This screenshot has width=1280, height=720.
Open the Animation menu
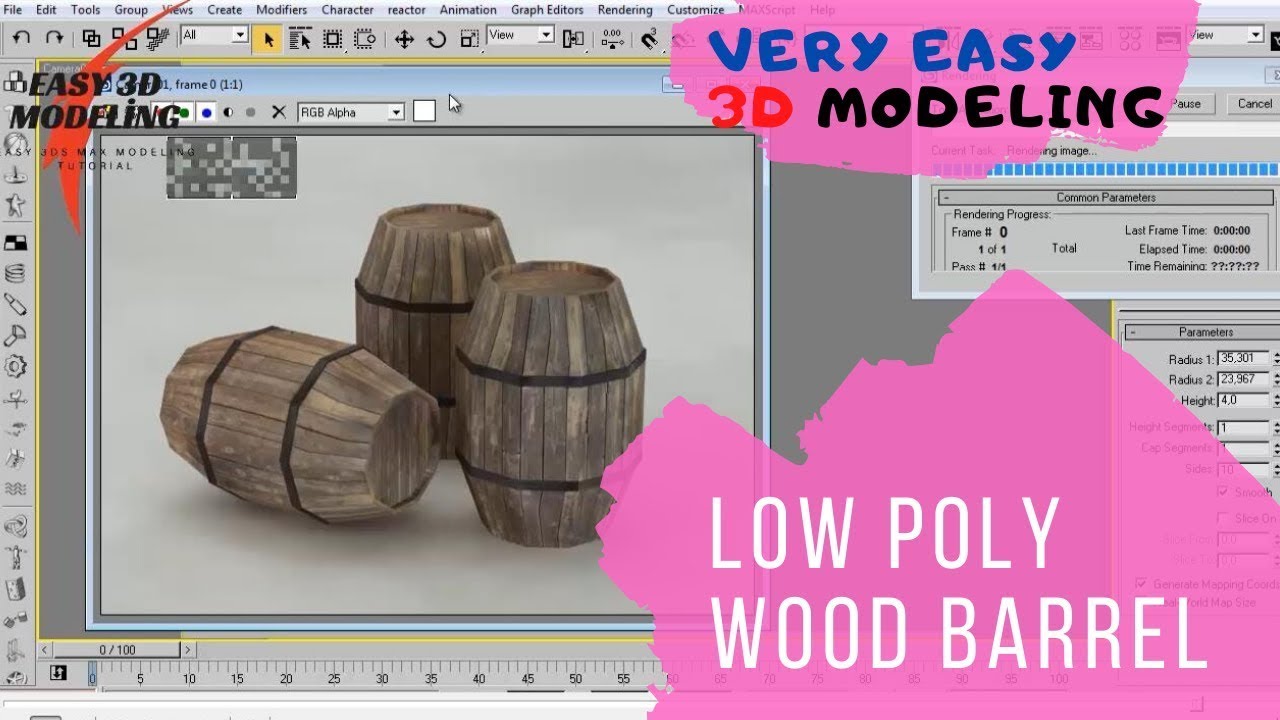coord(468,10)
